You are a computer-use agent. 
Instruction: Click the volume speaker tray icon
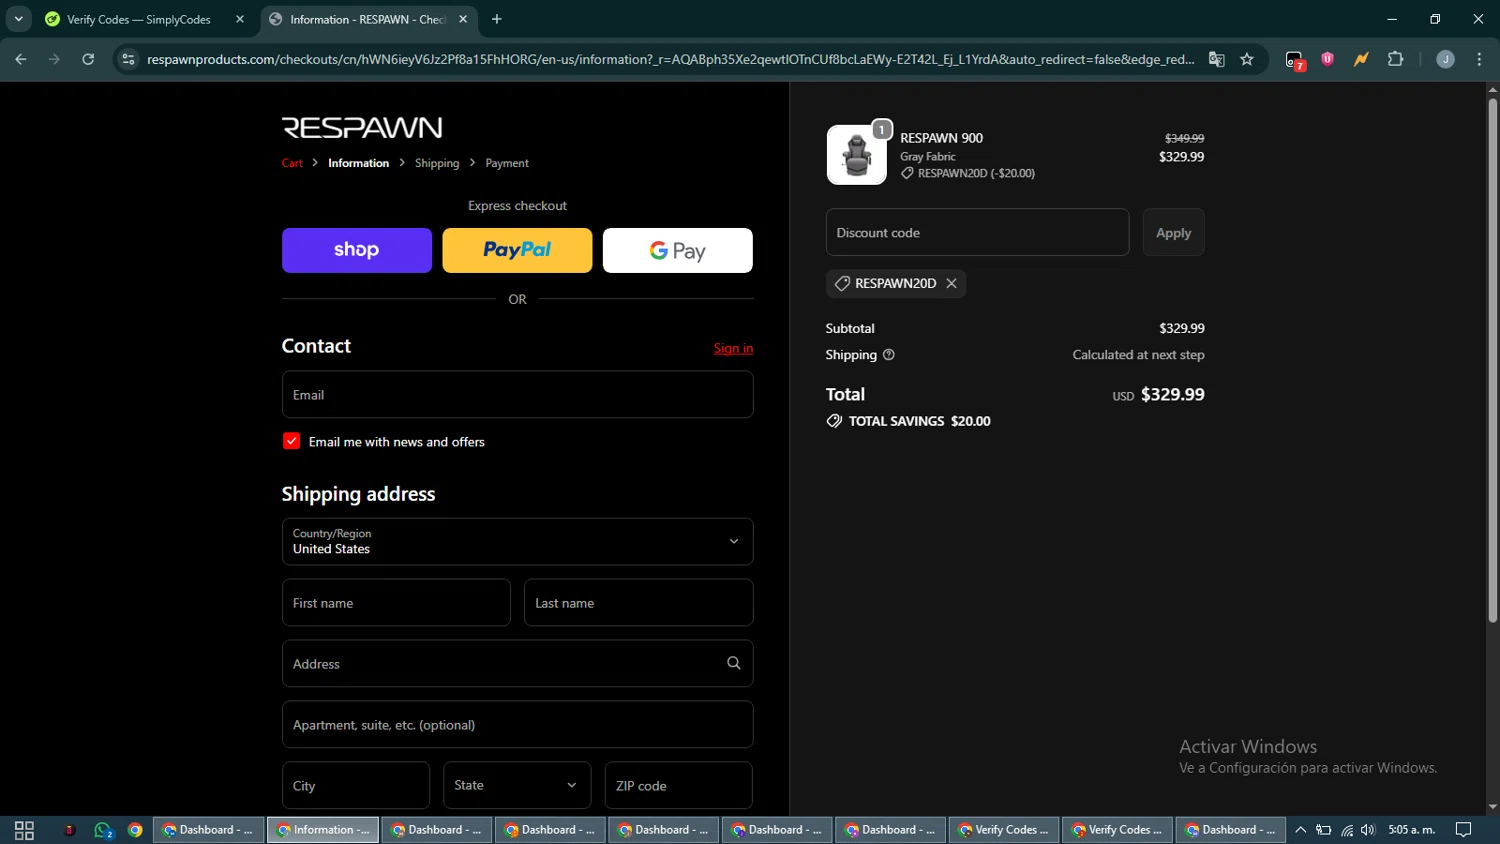pyautogui.click(x=1368, y=830)
